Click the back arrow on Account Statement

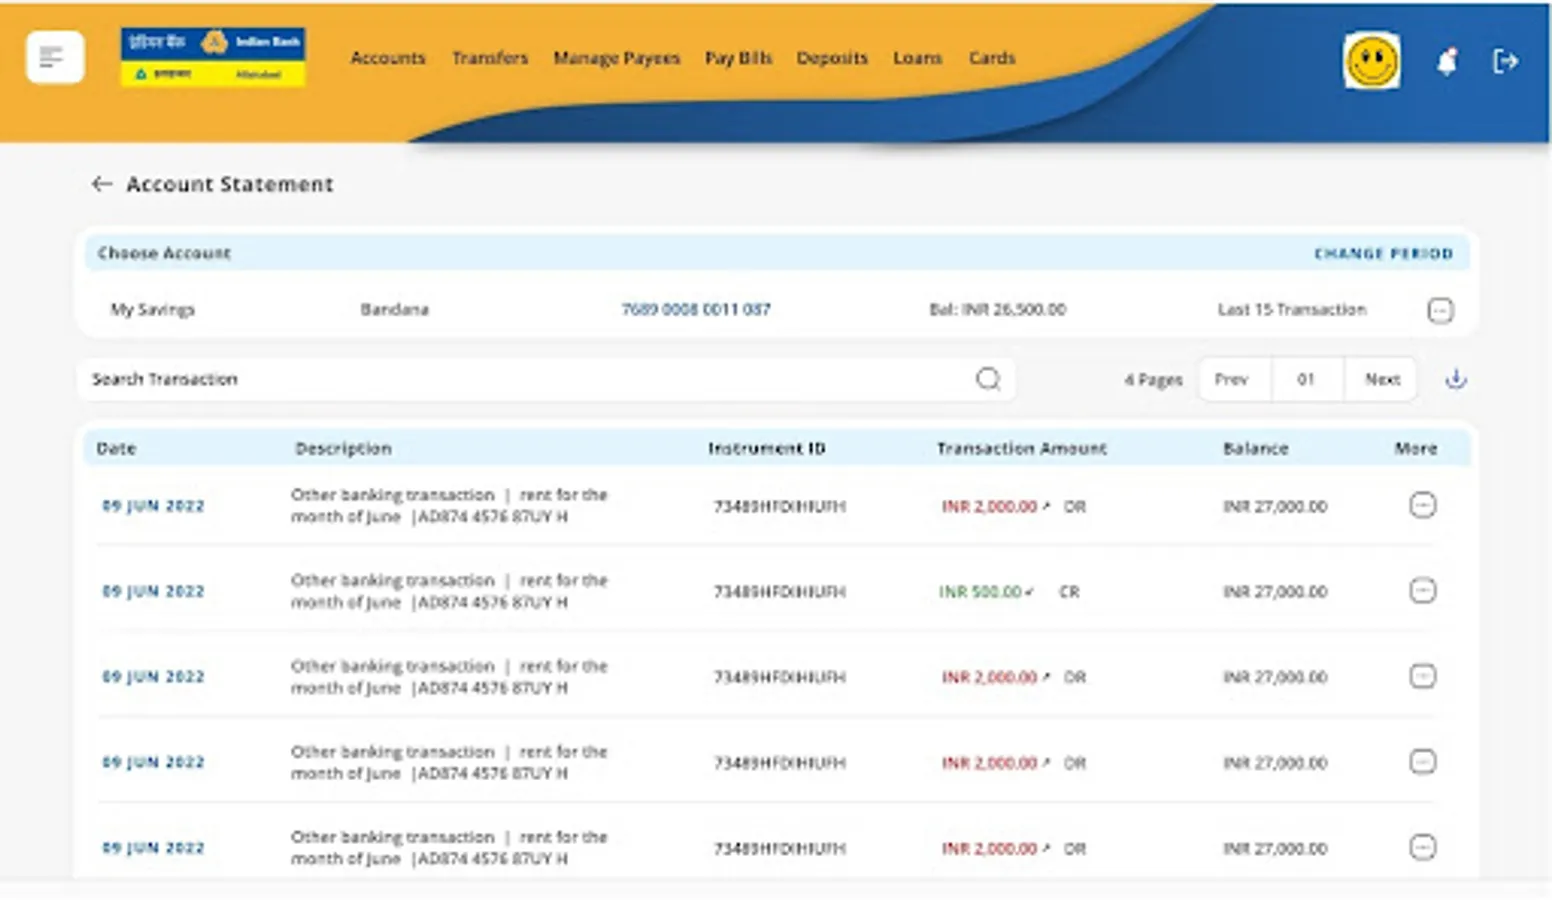tap(101, 184)
